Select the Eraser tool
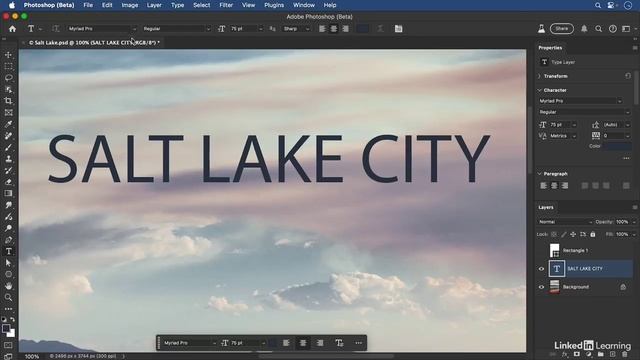 8,182
